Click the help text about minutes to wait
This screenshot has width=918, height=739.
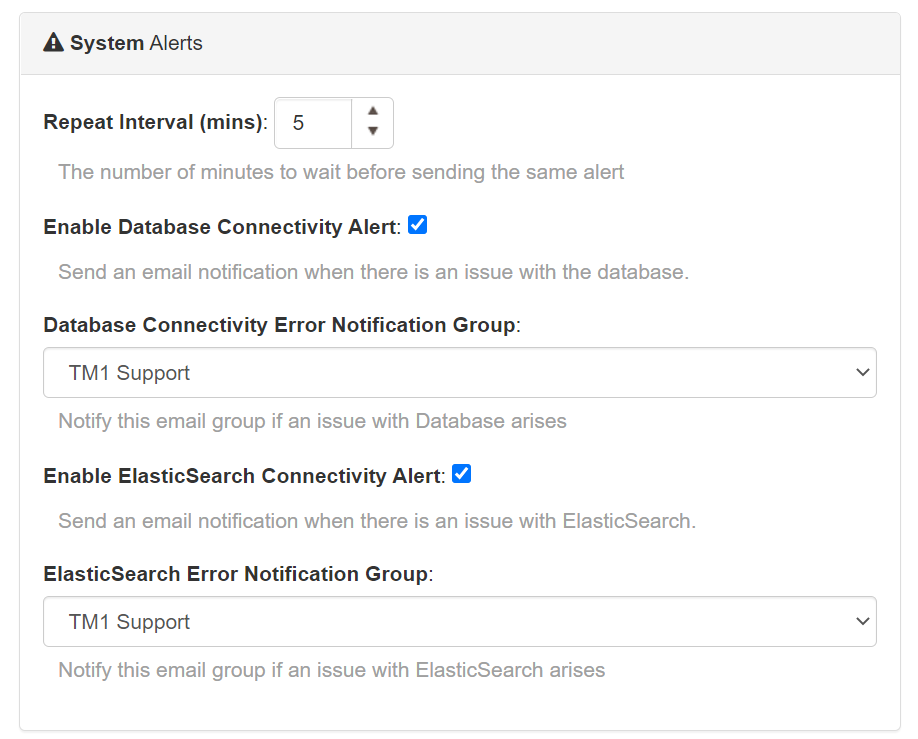(341, 172)
